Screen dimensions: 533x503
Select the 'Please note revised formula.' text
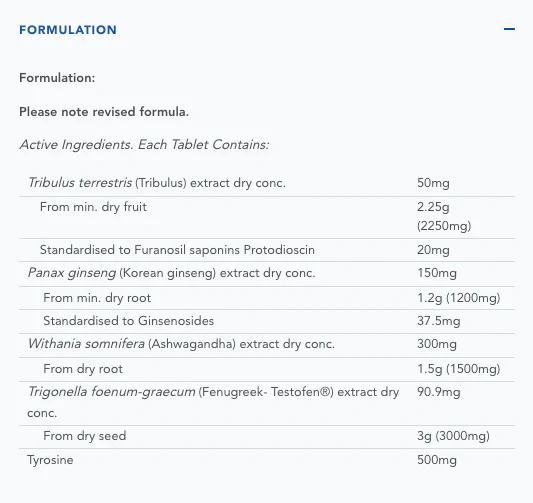point(104,112)
